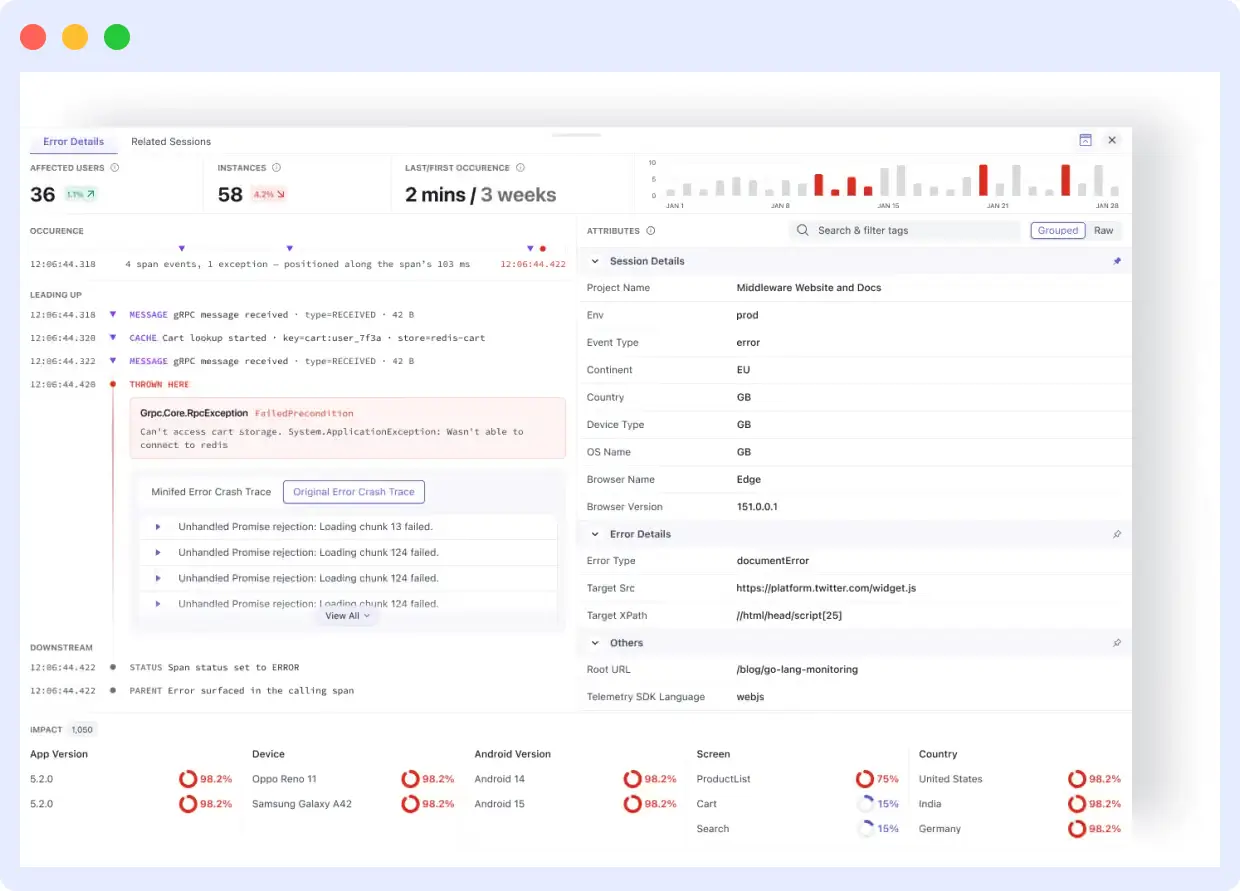Click the collapse panel icon beside close

pos(1085,141)
